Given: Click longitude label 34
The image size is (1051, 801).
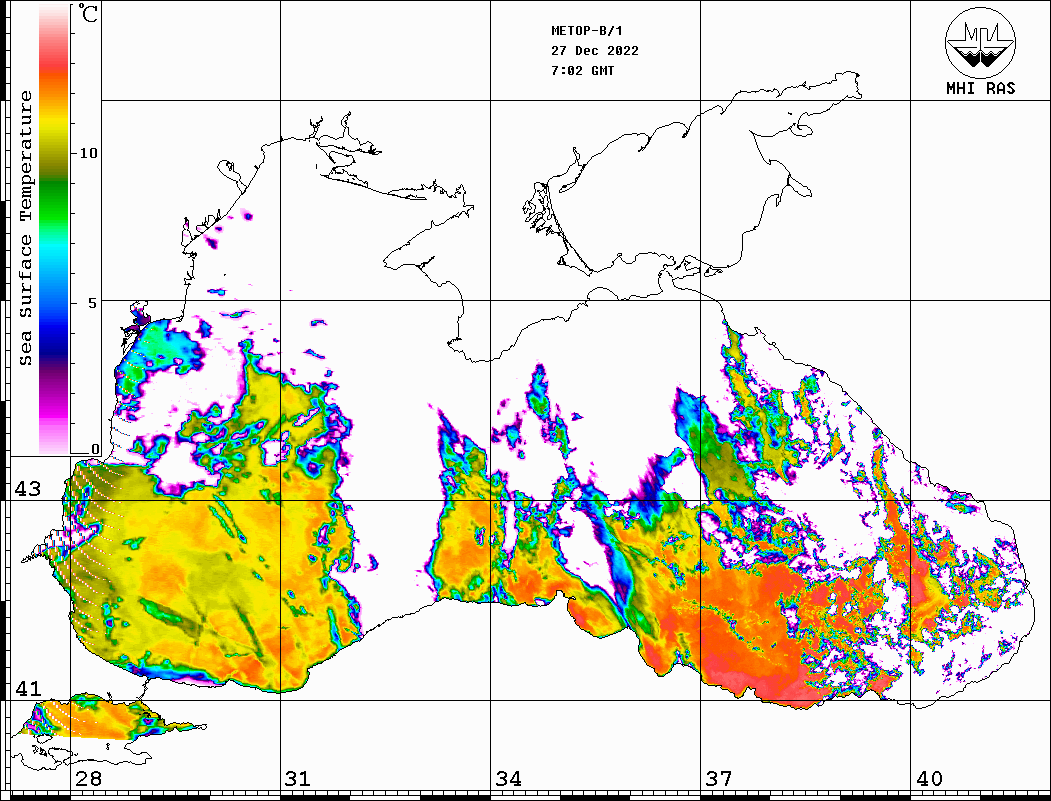Looking at the screenshot, I should 508,778.
